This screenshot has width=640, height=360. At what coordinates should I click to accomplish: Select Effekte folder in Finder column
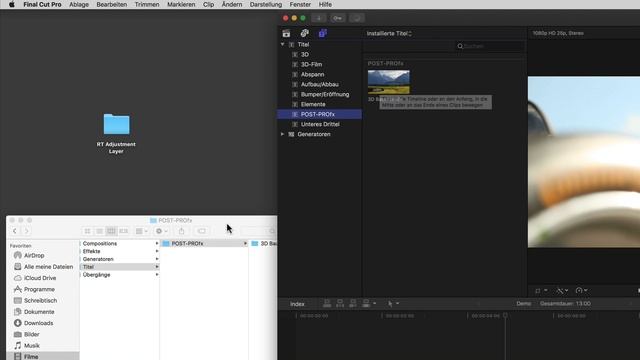(x=120, y=251)
